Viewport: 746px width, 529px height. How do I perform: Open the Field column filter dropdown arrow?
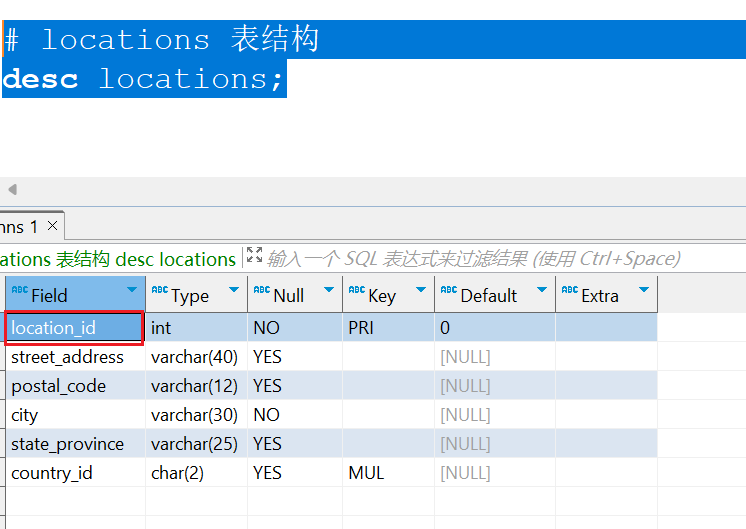[132, 291]
